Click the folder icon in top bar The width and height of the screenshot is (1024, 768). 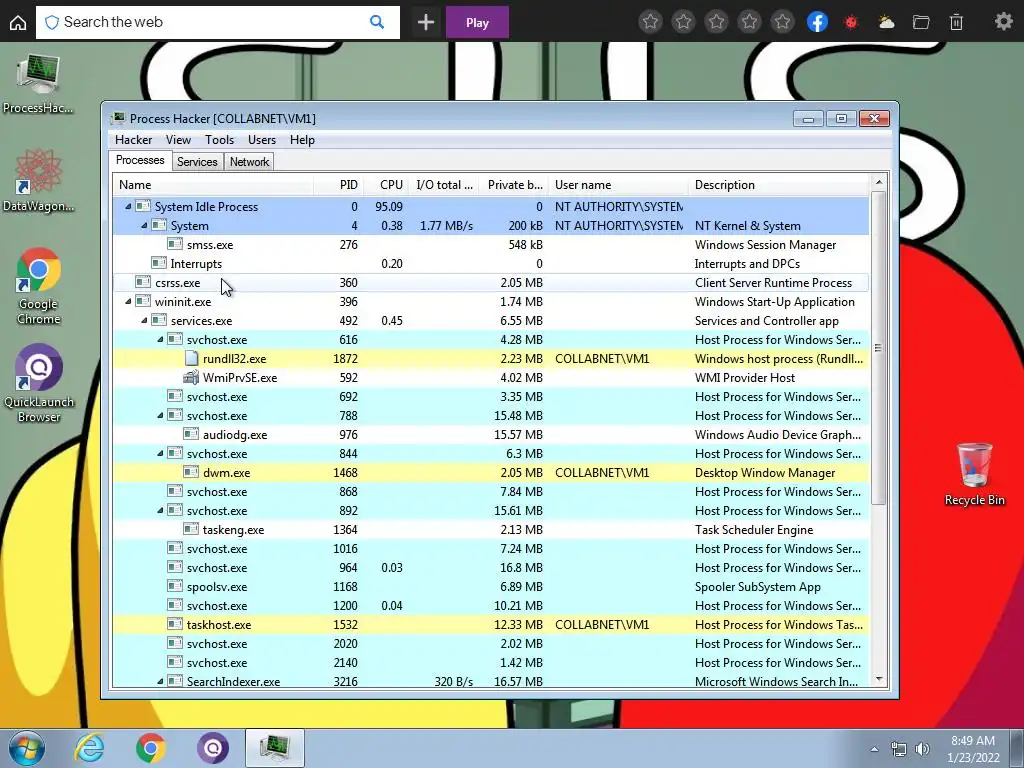[921, 22]
